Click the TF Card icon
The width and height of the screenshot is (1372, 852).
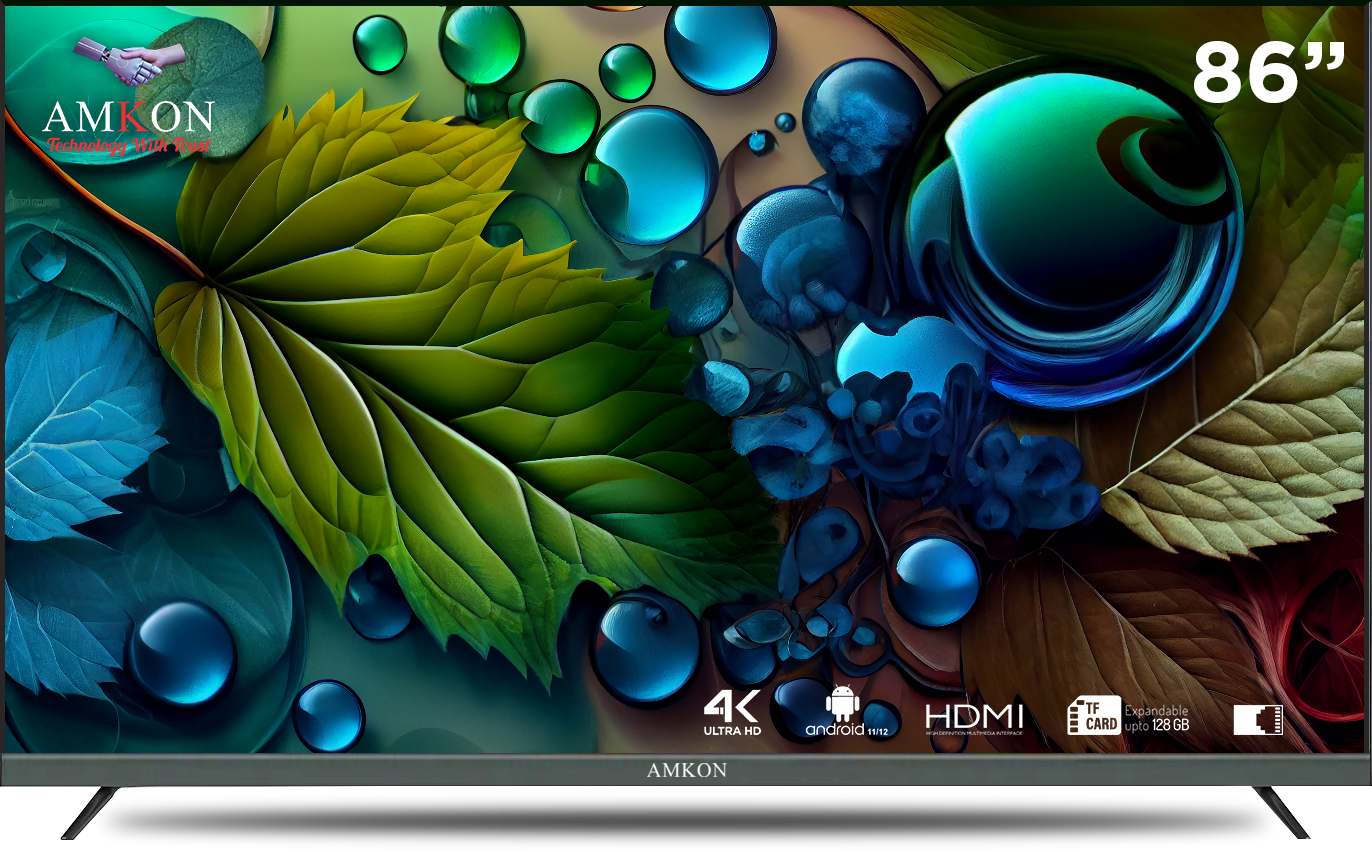[1093, 716]
